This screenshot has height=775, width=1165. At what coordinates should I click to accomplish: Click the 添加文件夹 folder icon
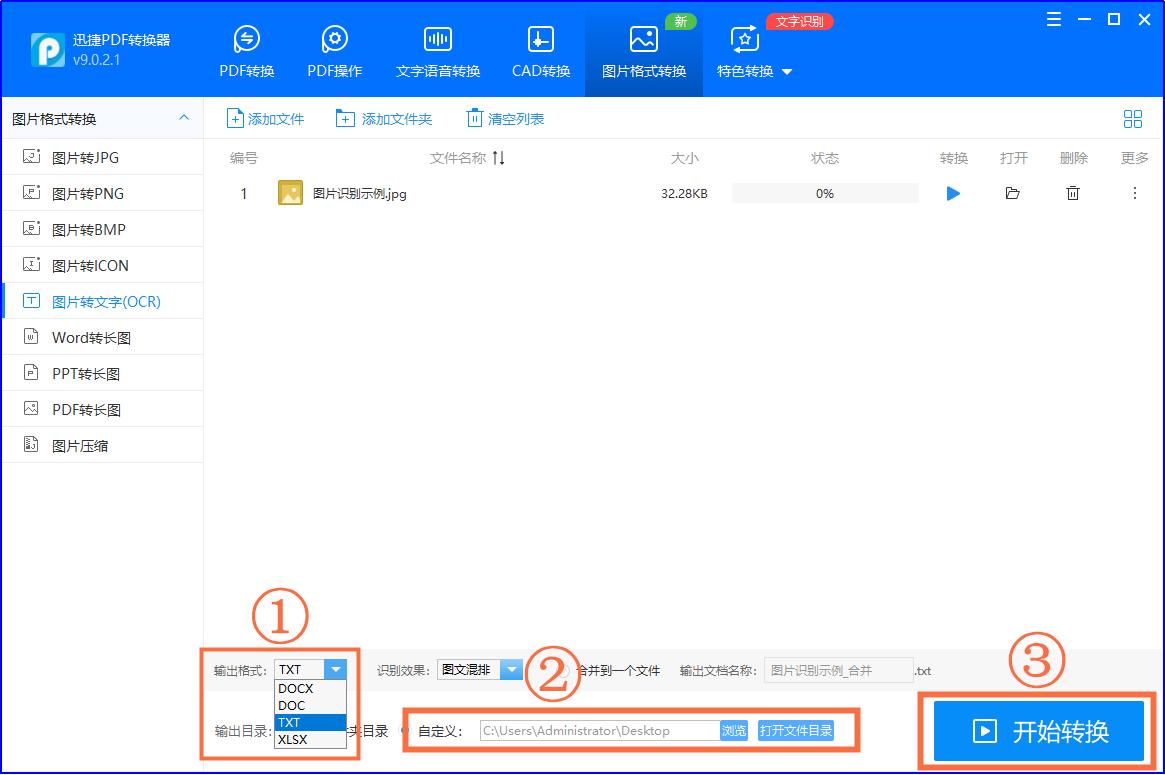tap(345, 119)
